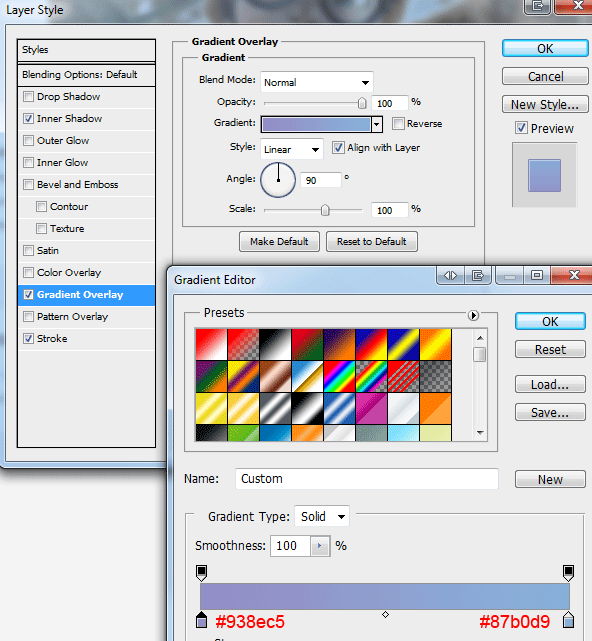Click the gradient midpoint diamond marker
Screen dimensions: 592x641
pyautogui.click(x=385, y=614)
